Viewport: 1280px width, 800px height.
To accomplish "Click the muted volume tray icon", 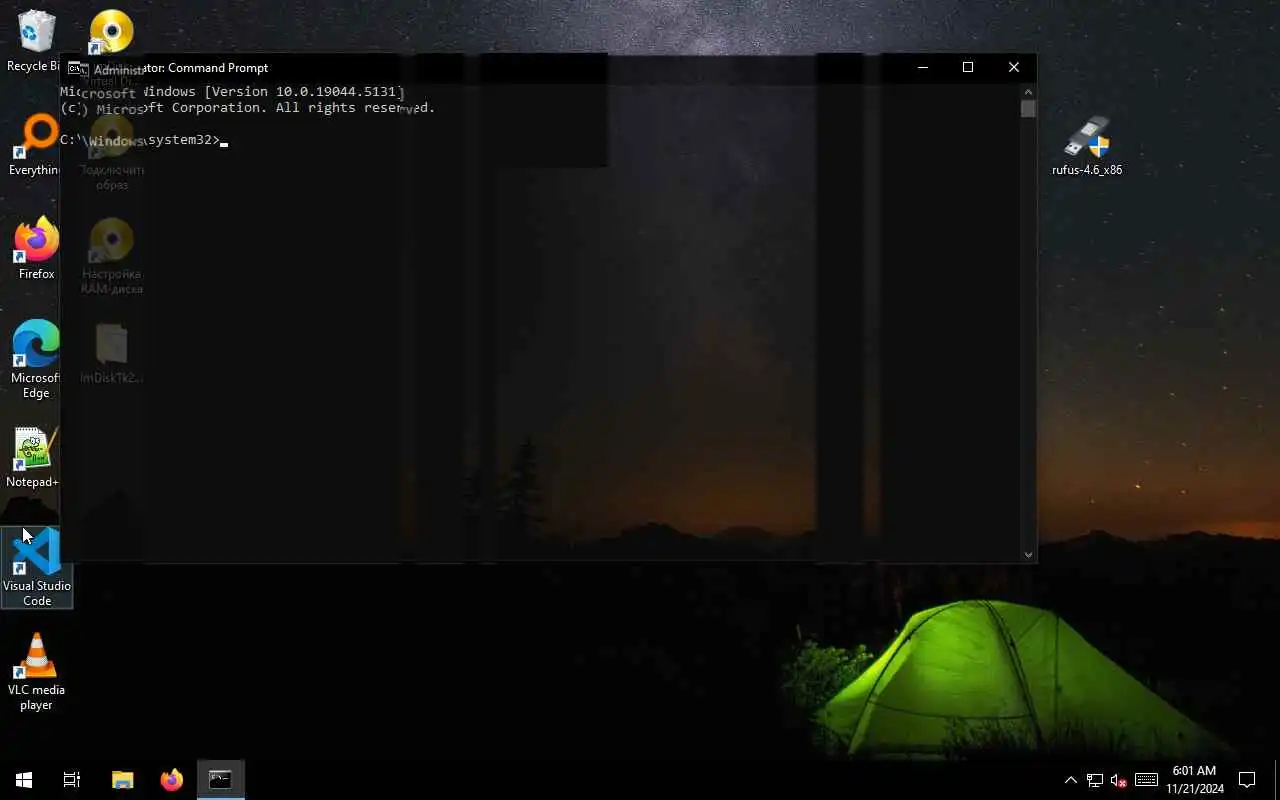I will (x=1119, y=780).
